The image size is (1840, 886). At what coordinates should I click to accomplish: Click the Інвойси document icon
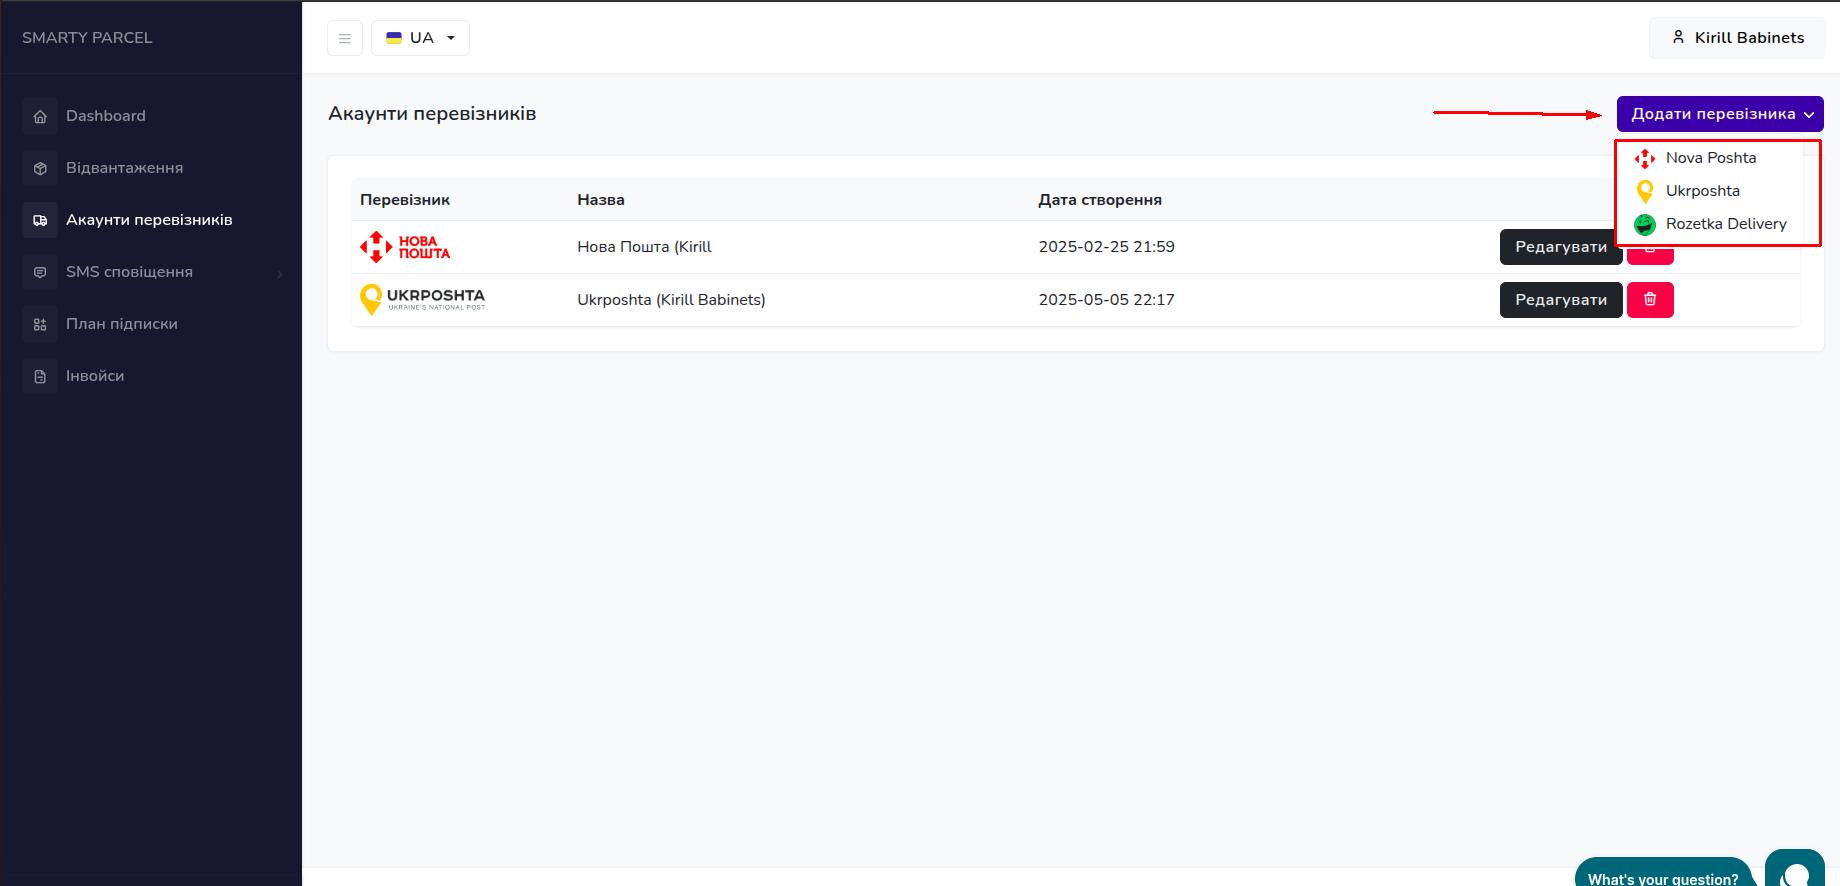coord(40,376)
